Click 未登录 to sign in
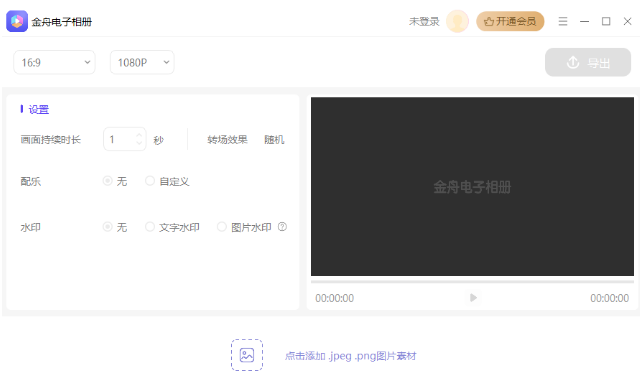This screenshot has height=372, width=640. pyautogui.click(x=424, y=22)
